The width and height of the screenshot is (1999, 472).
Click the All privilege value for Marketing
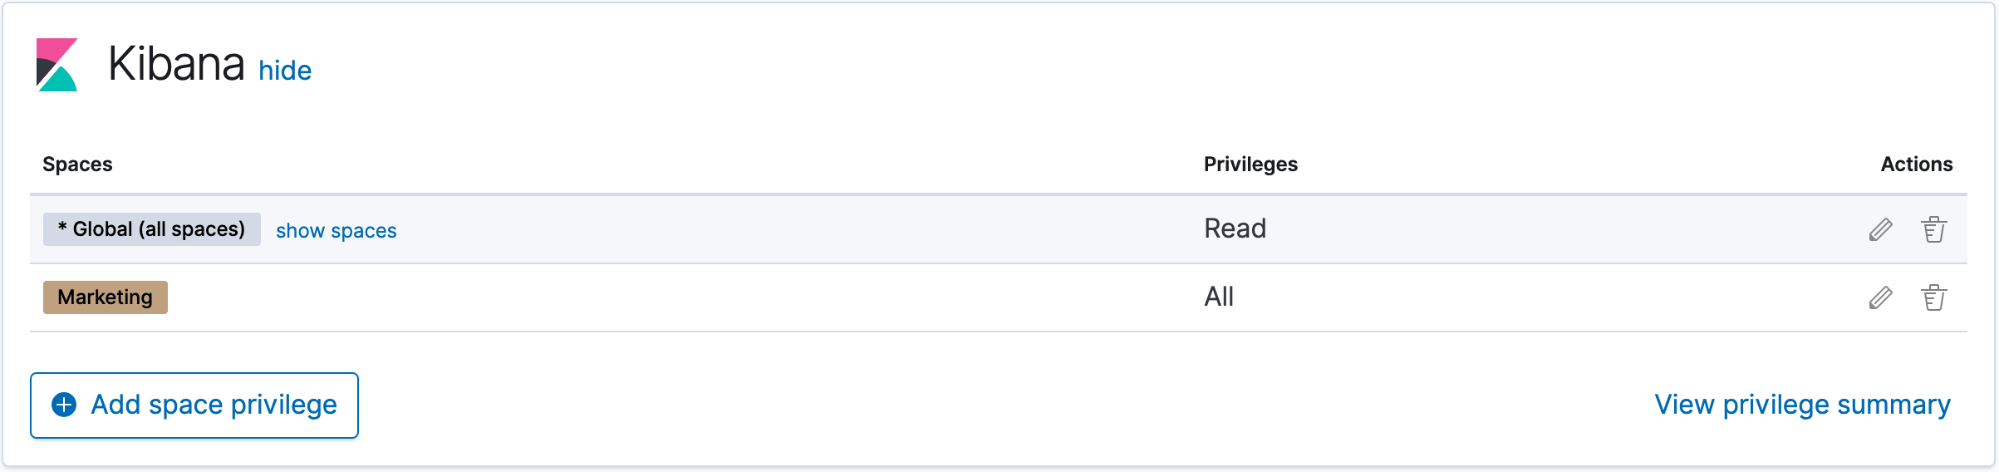1219,297
